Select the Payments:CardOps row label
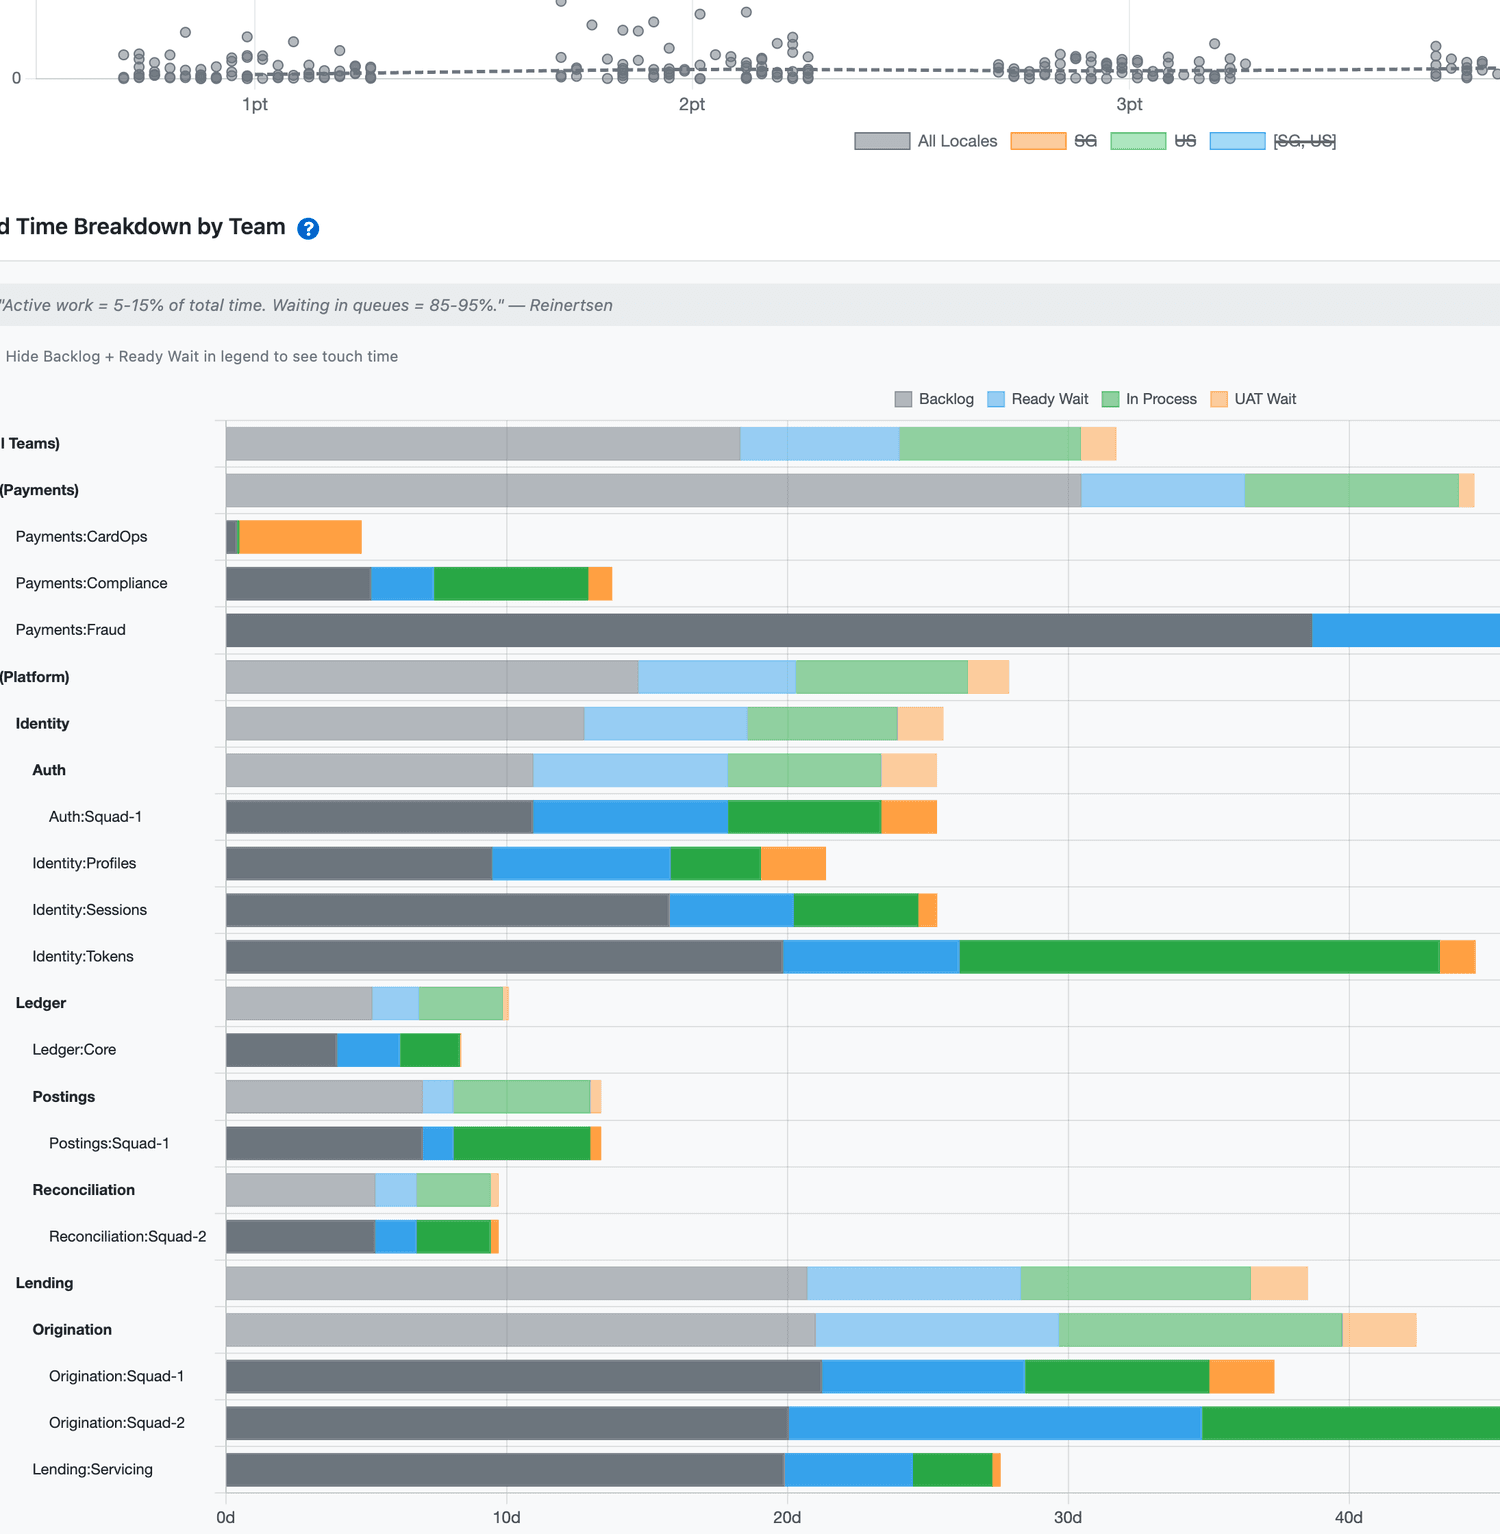The height and width of the screenshot is (1534, 1500). [x=81, y=537]
